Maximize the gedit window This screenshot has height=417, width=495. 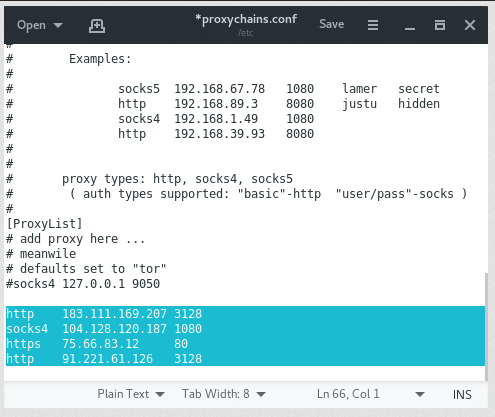point(440,25)
